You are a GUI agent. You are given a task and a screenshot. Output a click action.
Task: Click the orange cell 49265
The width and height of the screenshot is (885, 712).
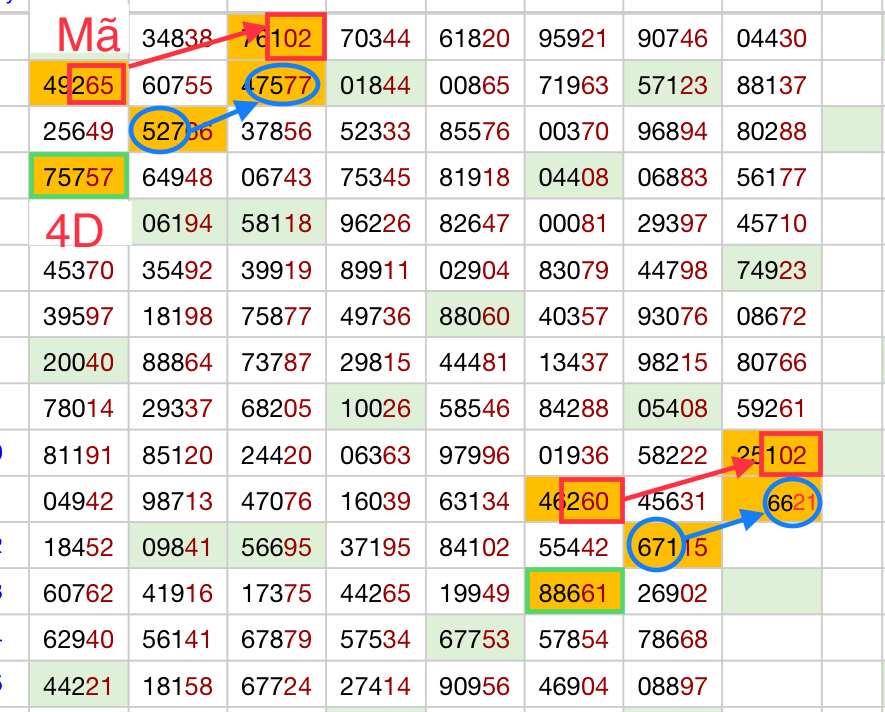pos(78,85)
